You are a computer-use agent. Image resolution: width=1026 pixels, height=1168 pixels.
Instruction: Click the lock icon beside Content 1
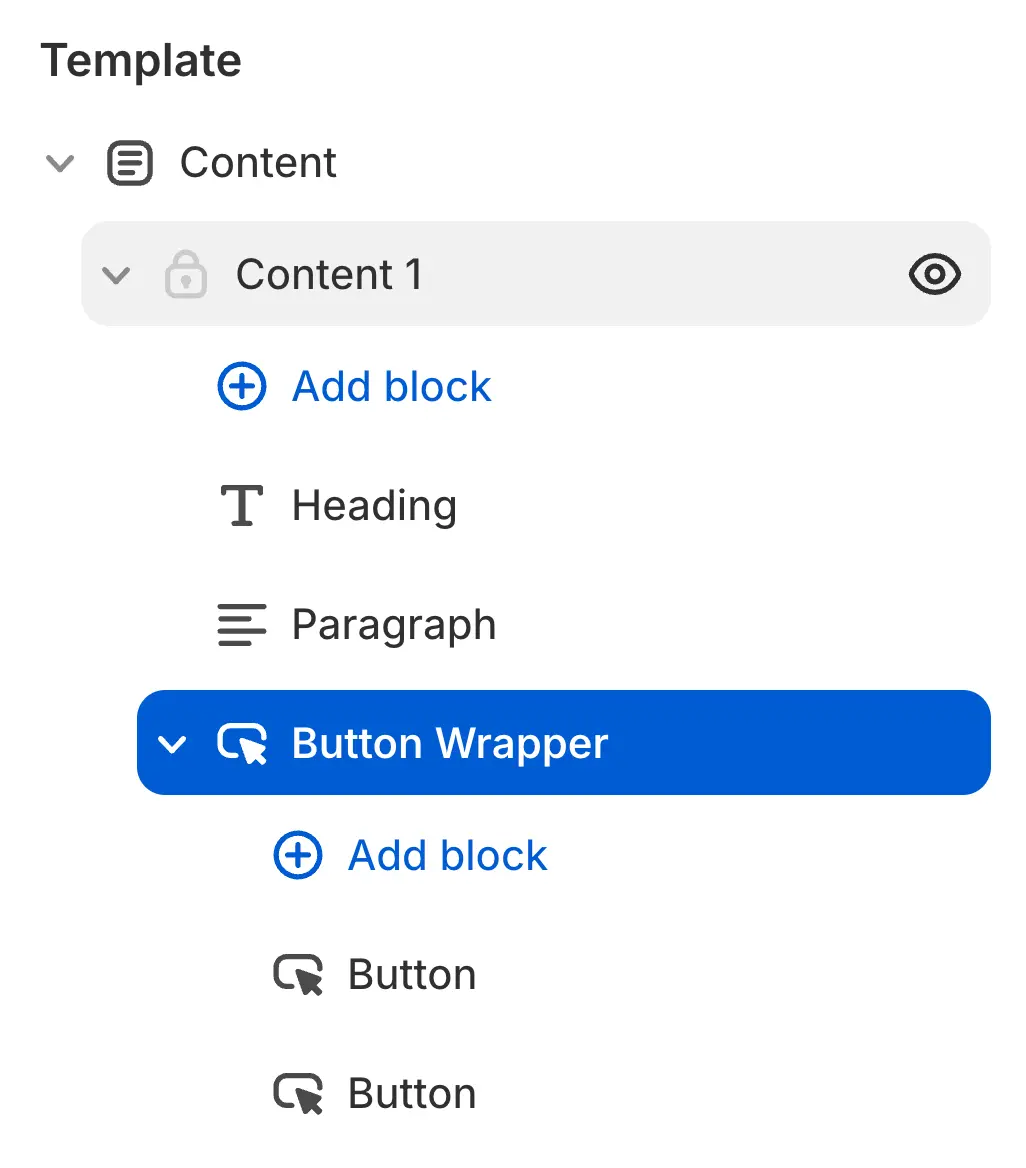[186, 274]
